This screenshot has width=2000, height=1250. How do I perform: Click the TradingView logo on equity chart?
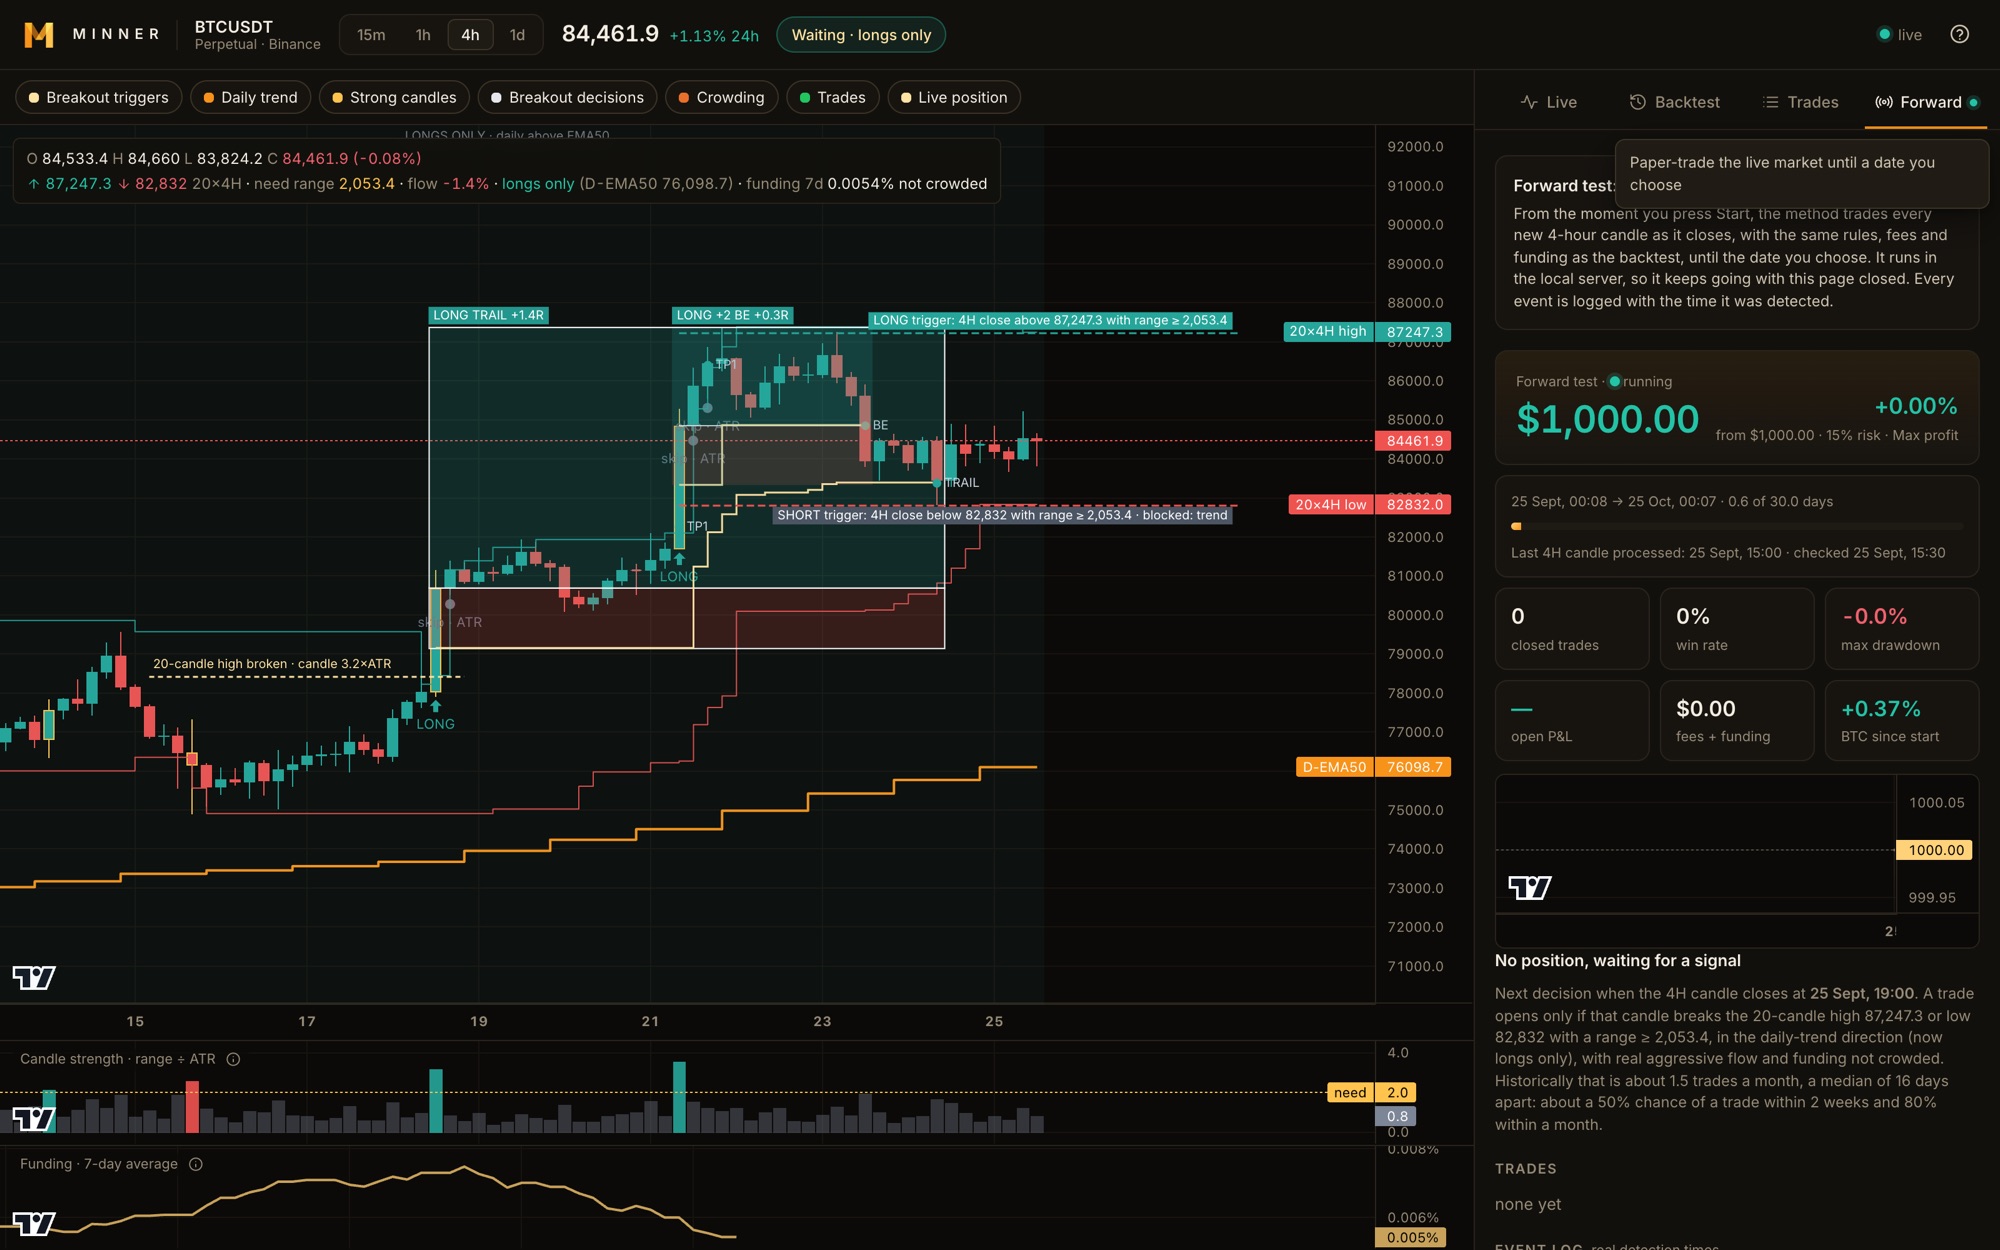(1530, 887)
